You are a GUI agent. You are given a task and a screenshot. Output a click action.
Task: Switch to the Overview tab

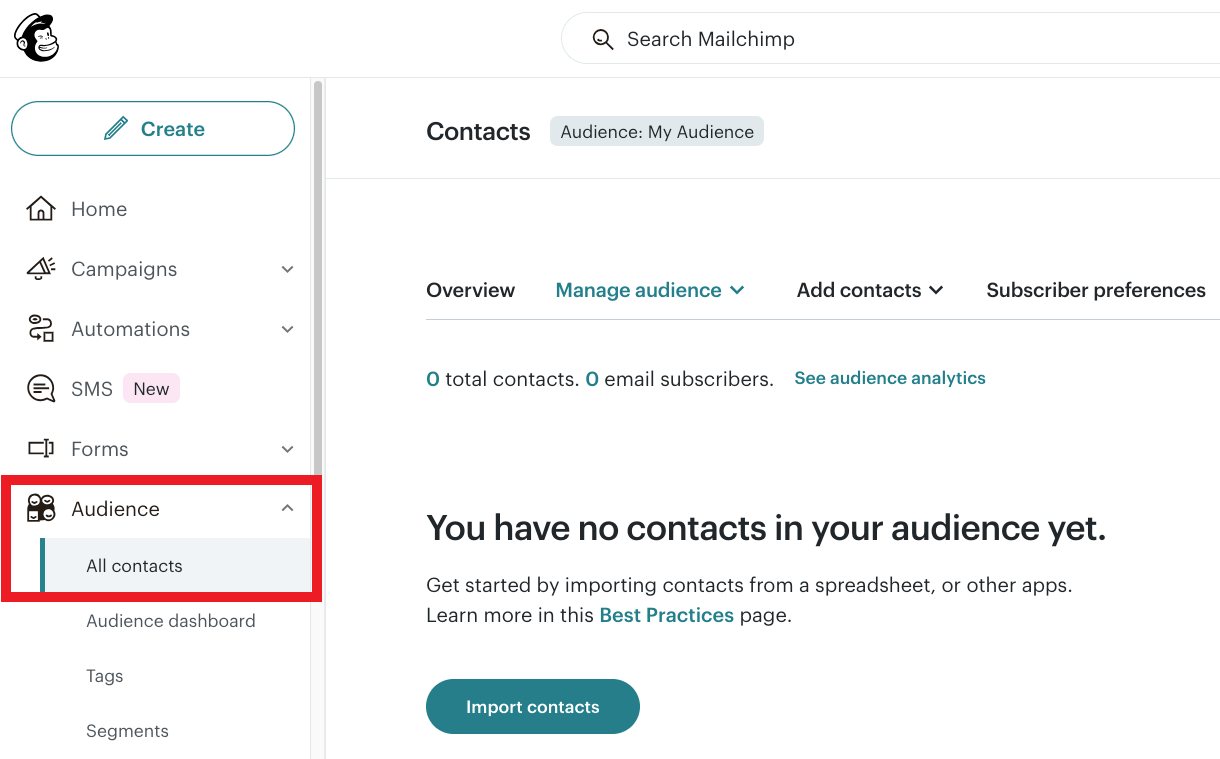pyautogui.click(x=470, y=290)
